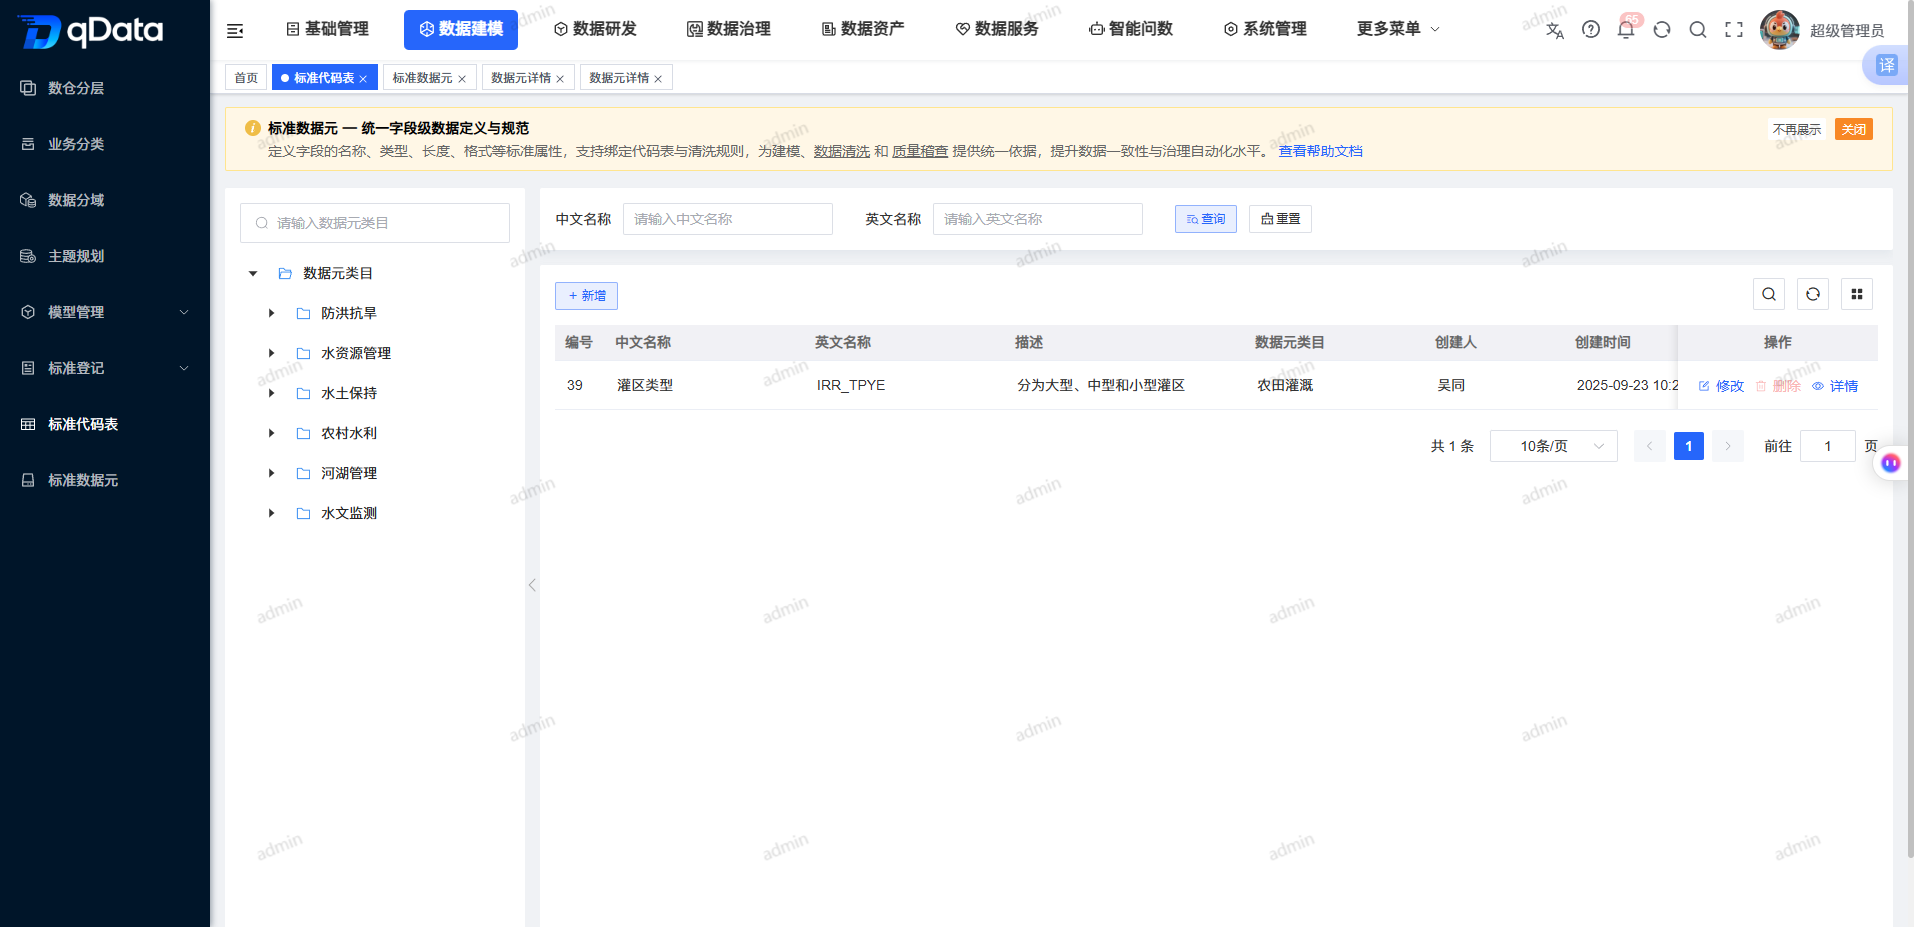
Task: Switch to 系统管理 top menu
Action: pos(1265,29)
